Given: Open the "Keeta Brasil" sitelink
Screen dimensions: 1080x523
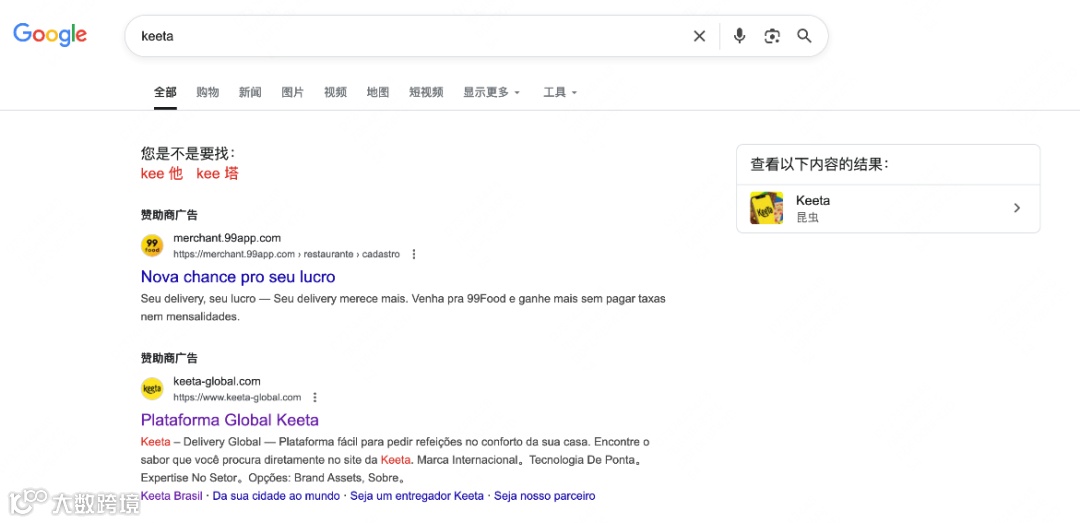Looking at the screenshot, I should [172, 496].
